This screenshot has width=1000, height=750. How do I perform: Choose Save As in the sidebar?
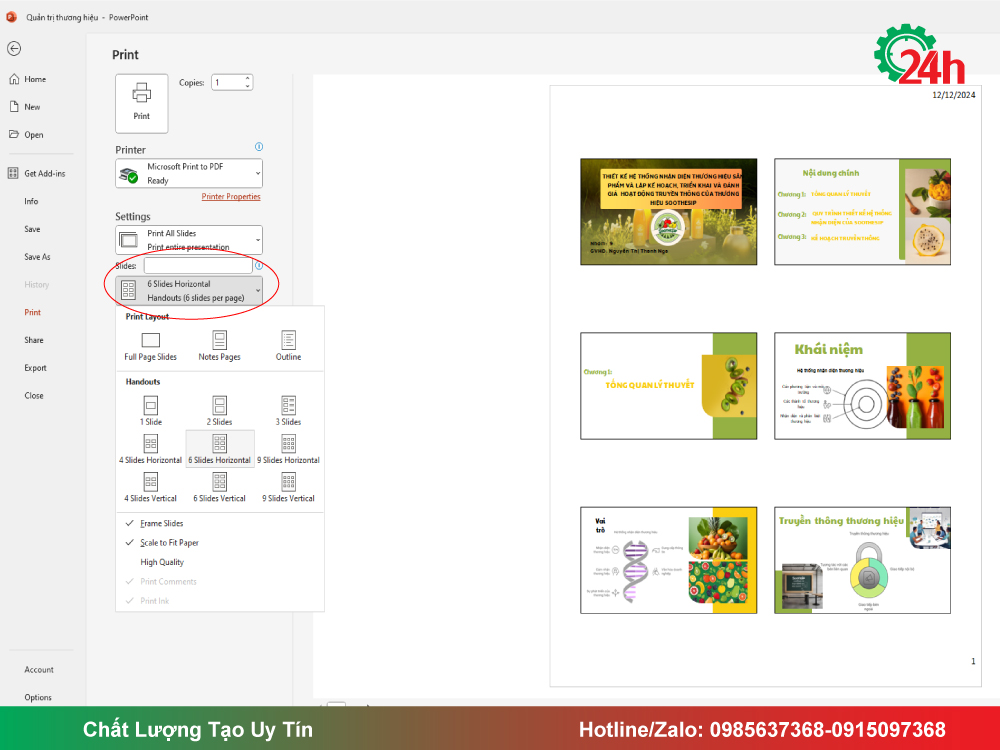(37, 257)
